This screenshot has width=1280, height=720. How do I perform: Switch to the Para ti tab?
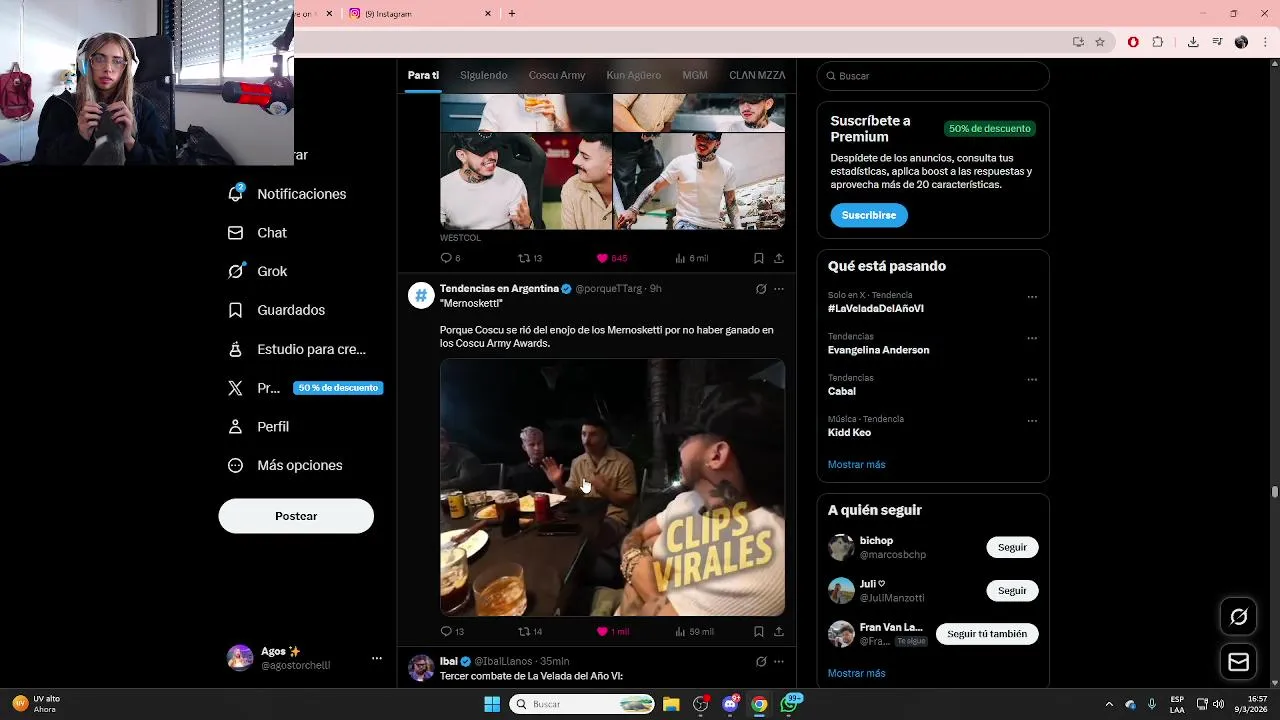pyautogui.click(x=423, y=75)
